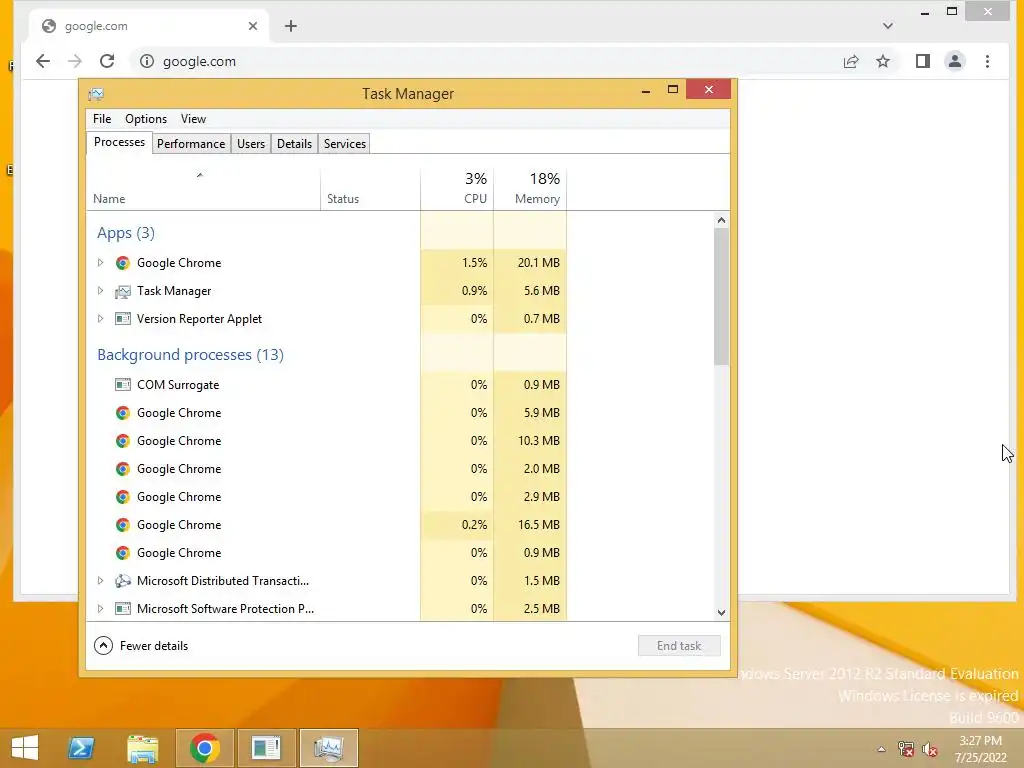Click the Task Manager icon under Apps
The height and width of the screenshot is (768, 1024).
(123, 291)
